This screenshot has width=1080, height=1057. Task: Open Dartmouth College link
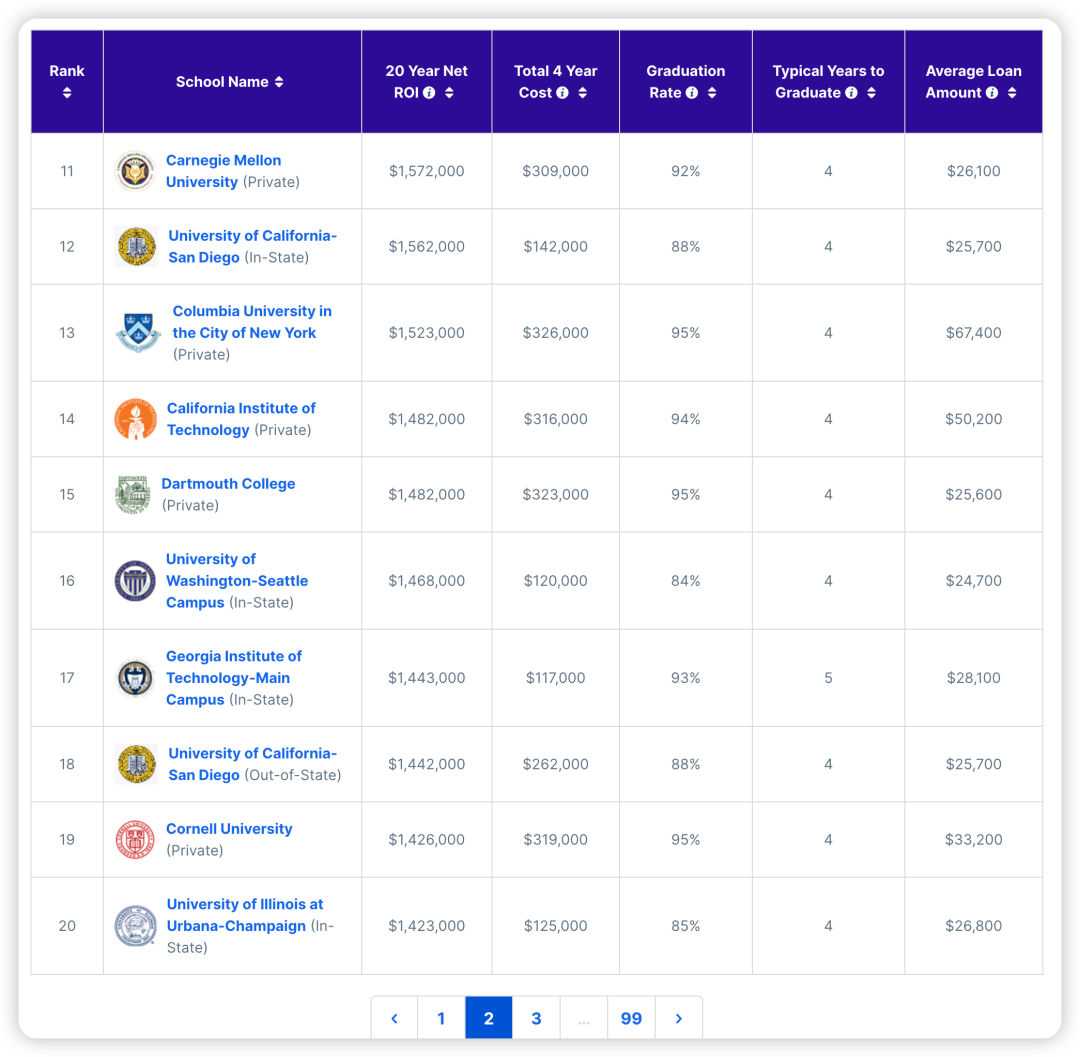pos(229,484)
